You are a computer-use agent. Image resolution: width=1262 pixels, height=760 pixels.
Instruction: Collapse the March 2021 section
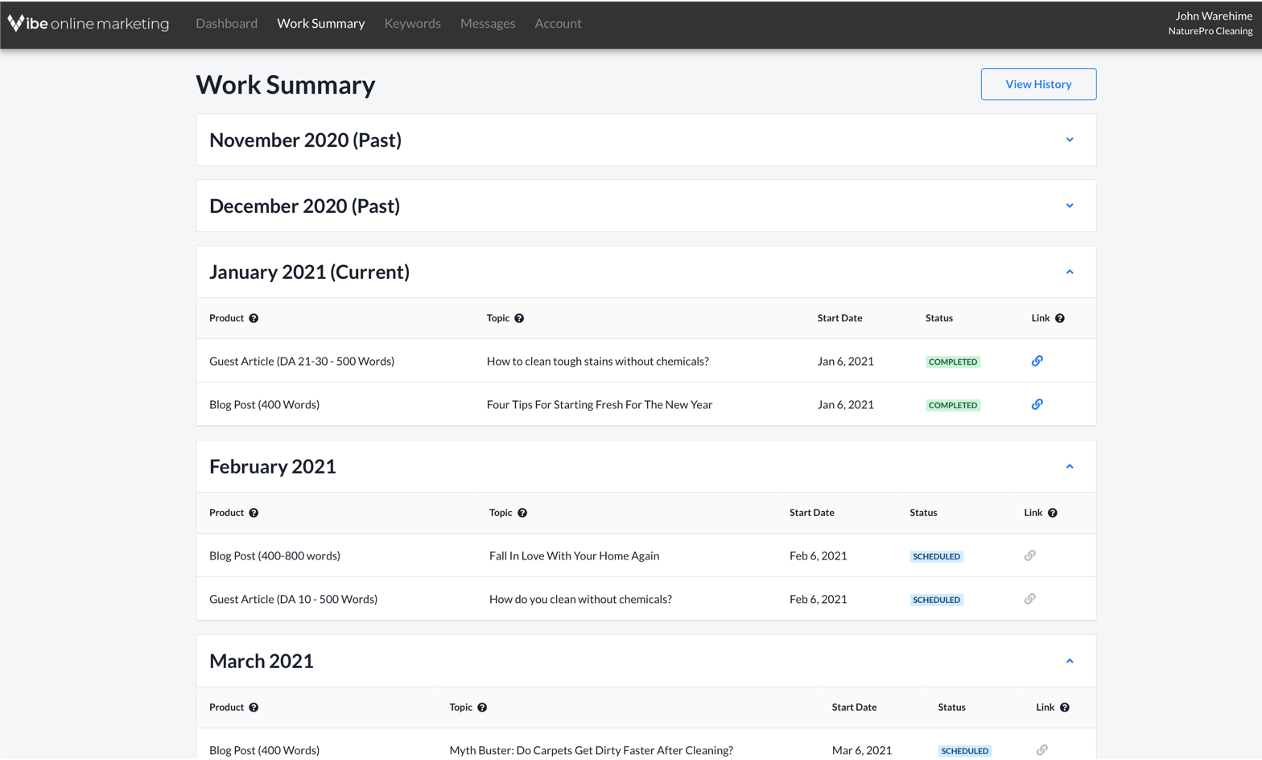pyautogui.click(x=1069, y=661)
